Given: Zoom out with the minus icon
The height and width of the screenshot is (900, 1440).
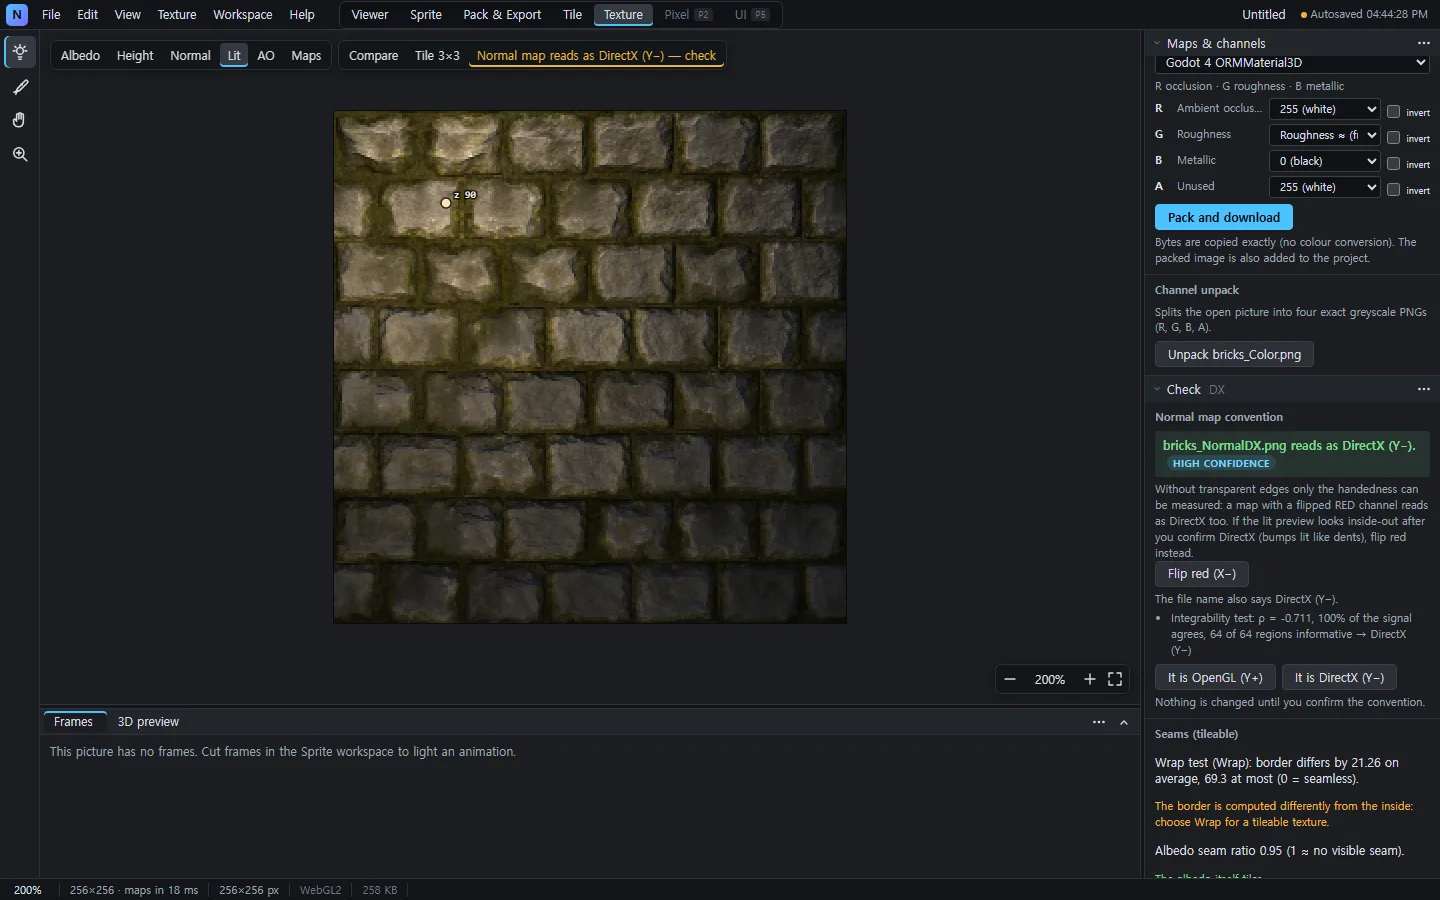Looking at the screenshot, I should click(1010, 679).
